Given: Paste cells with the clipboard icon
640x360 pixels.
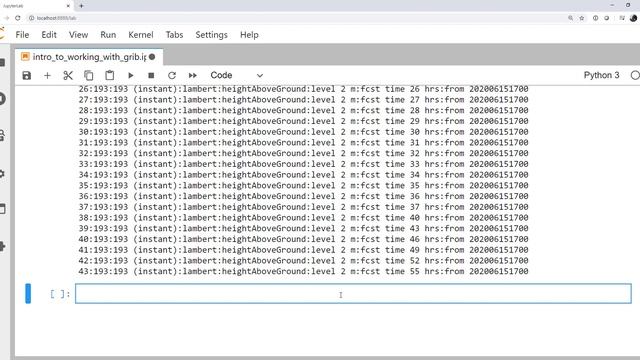Looking at the screenshot, I should point(110,76).
